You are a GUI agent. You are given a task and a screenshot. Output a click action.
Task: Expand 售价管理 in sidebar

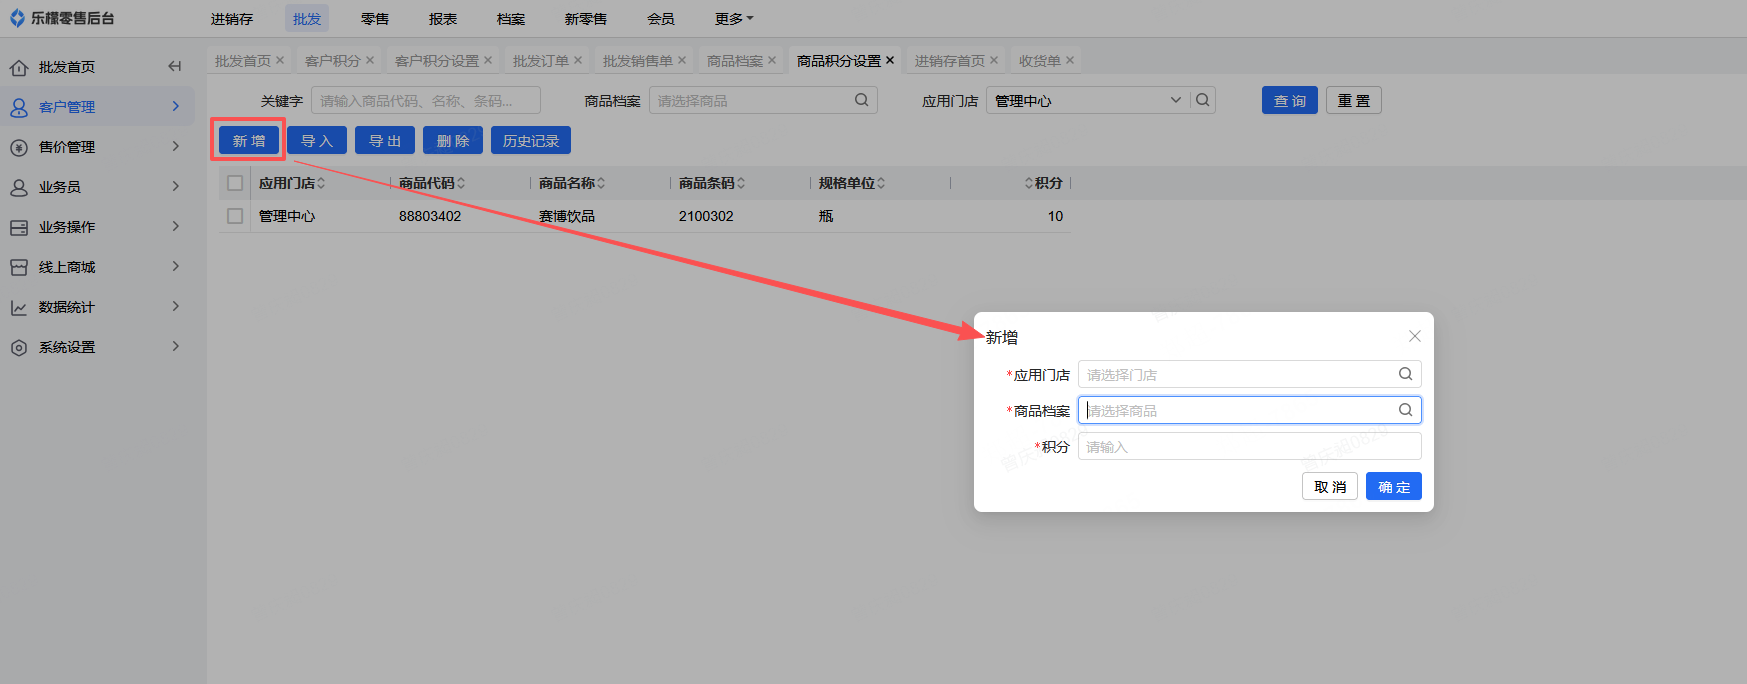96,147
